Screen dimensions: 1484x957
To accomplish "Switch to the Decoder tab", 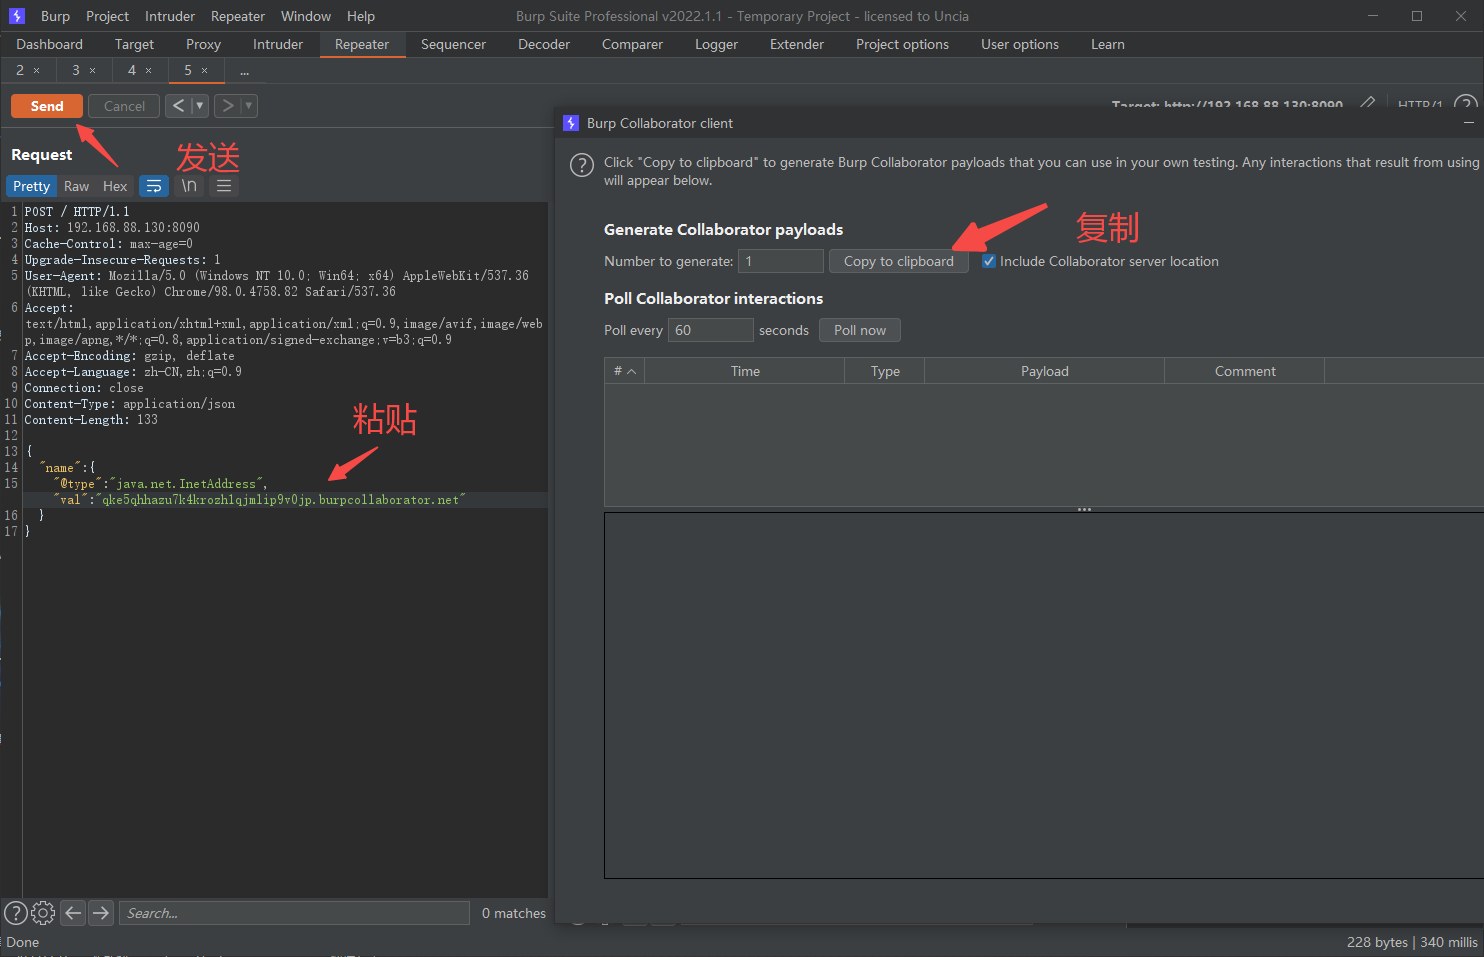I will click(x=544, y=44).
